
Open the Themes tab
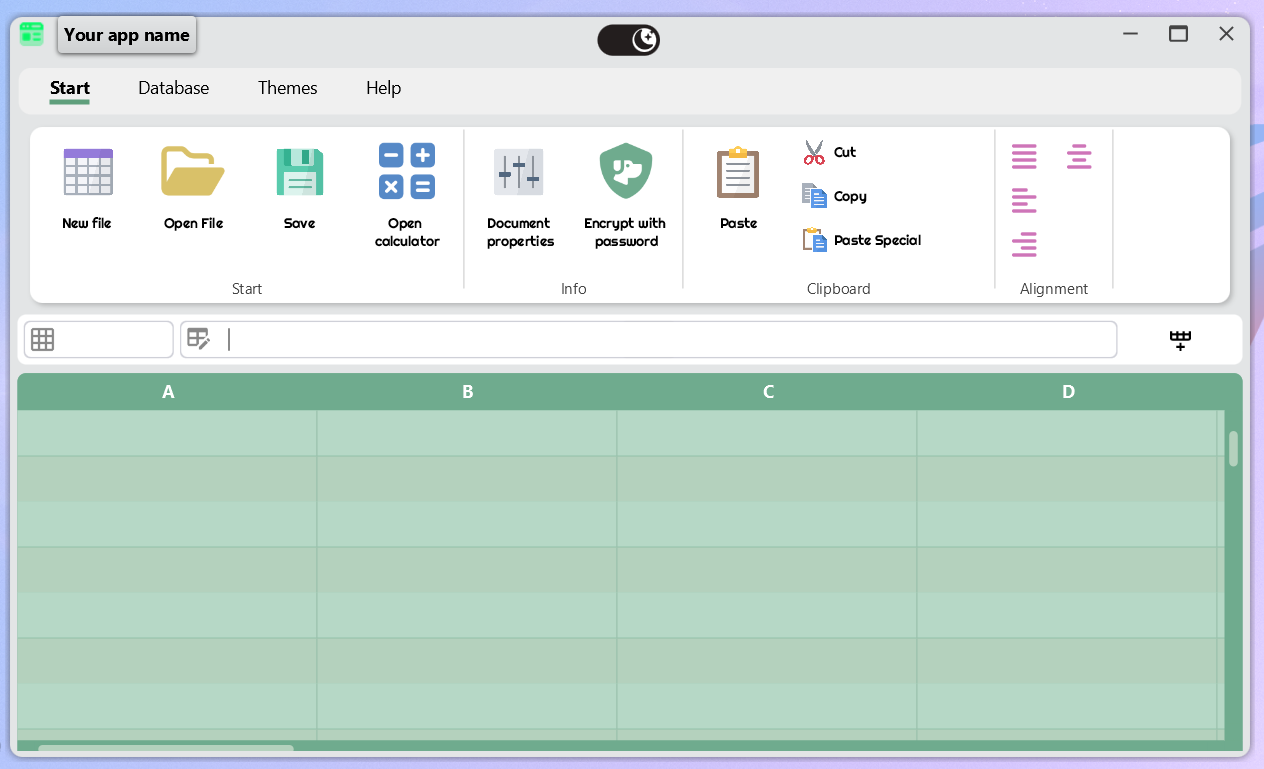(288, 88)
